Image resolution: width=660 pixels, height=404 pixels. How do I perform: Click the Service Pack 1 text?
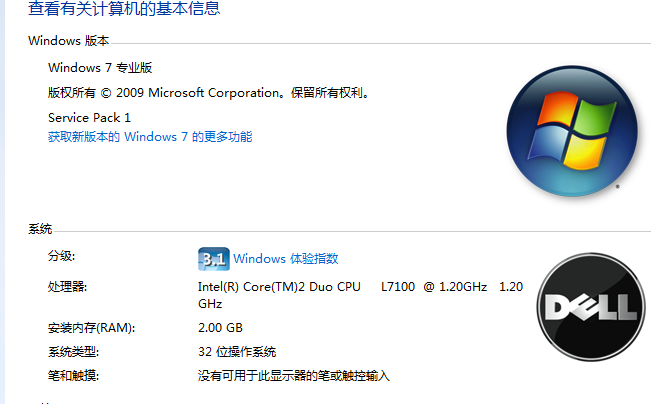click(x=89, y=117)
